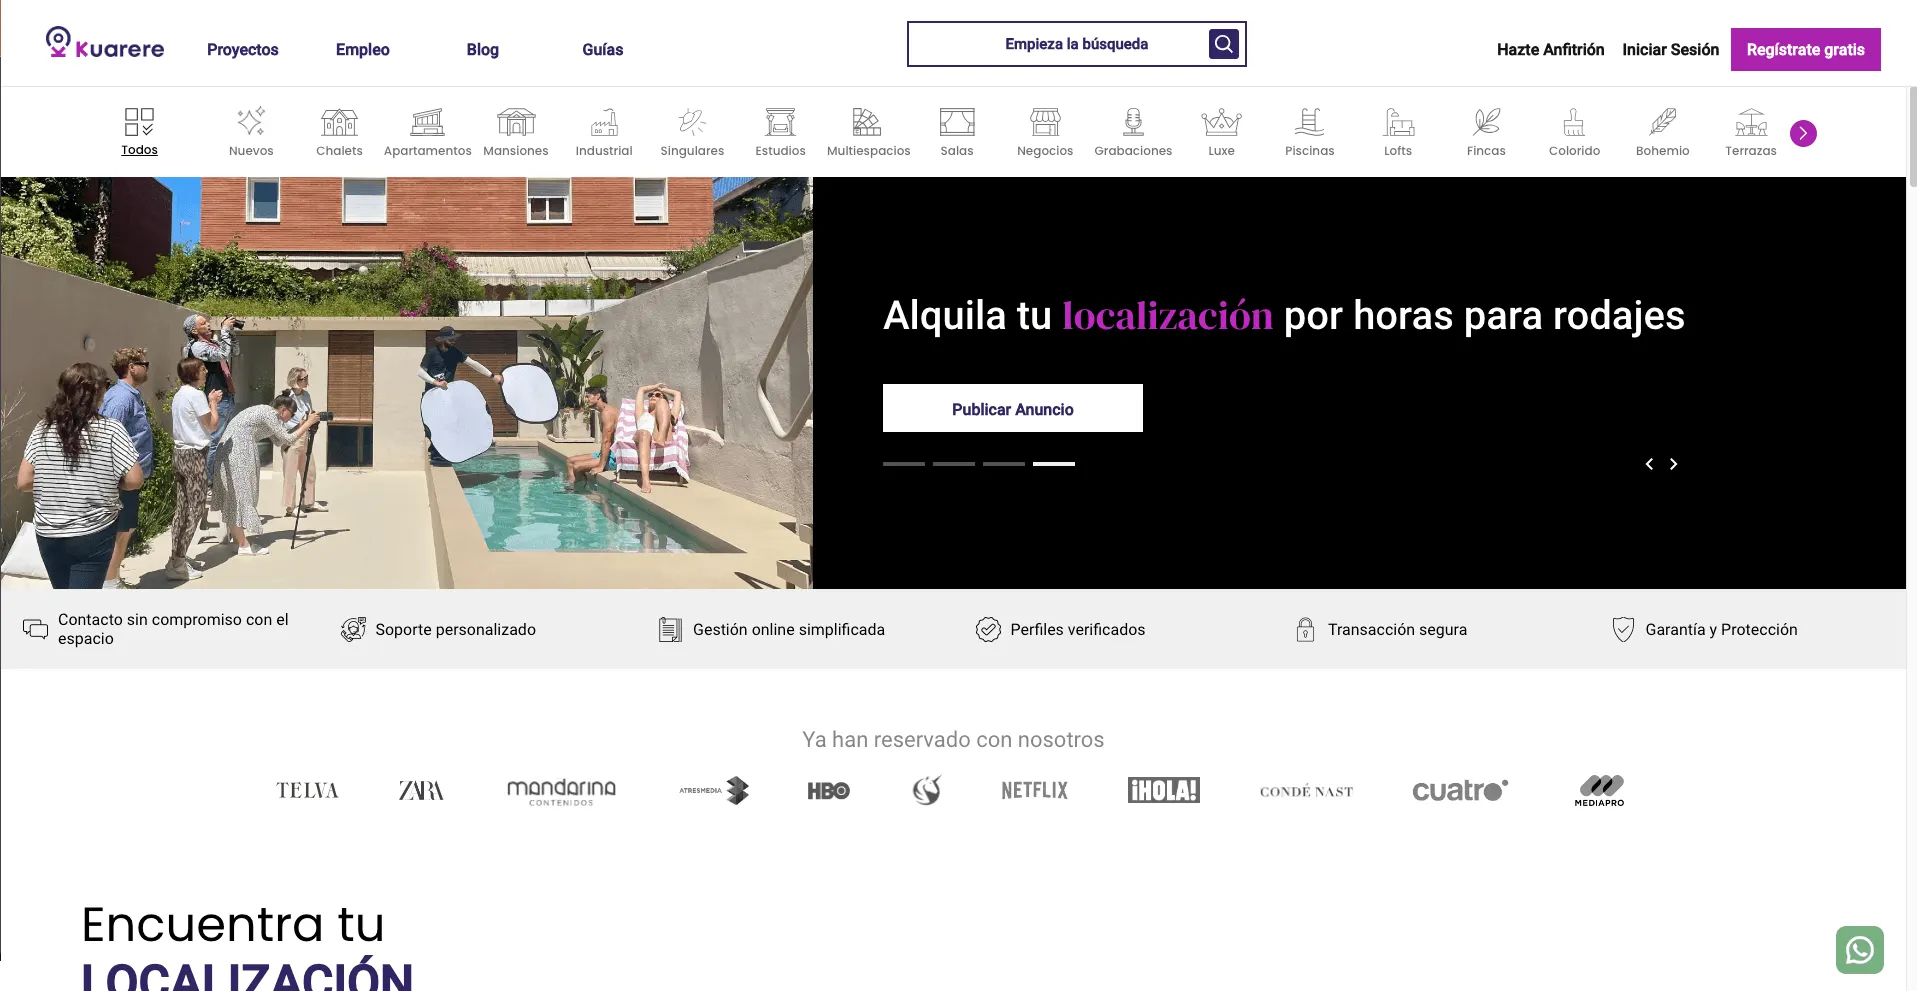Click the Kuarere logo
Viewport: 1917px width, 991px height.
(x=105, y=44)
